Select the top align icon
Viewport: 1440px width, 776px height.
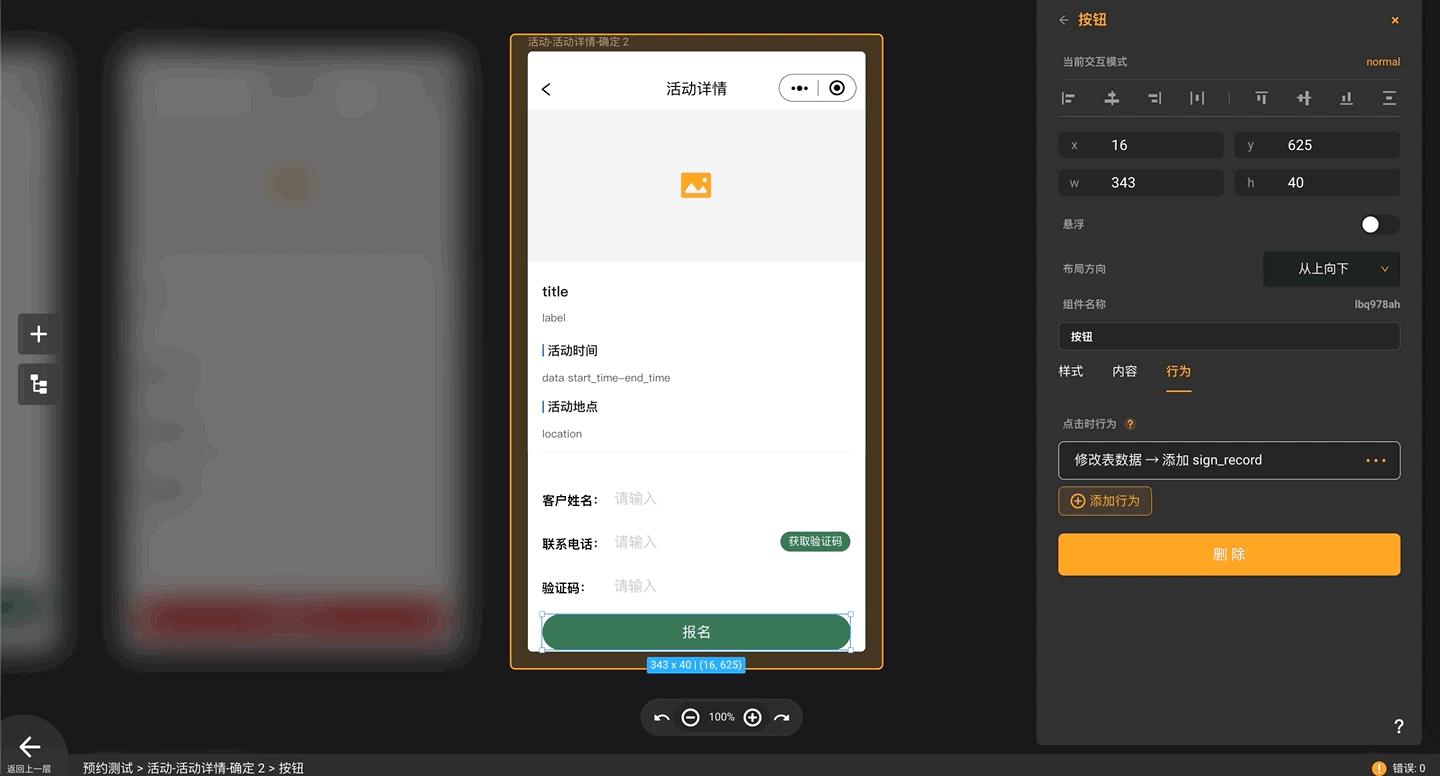point(1261,98)
